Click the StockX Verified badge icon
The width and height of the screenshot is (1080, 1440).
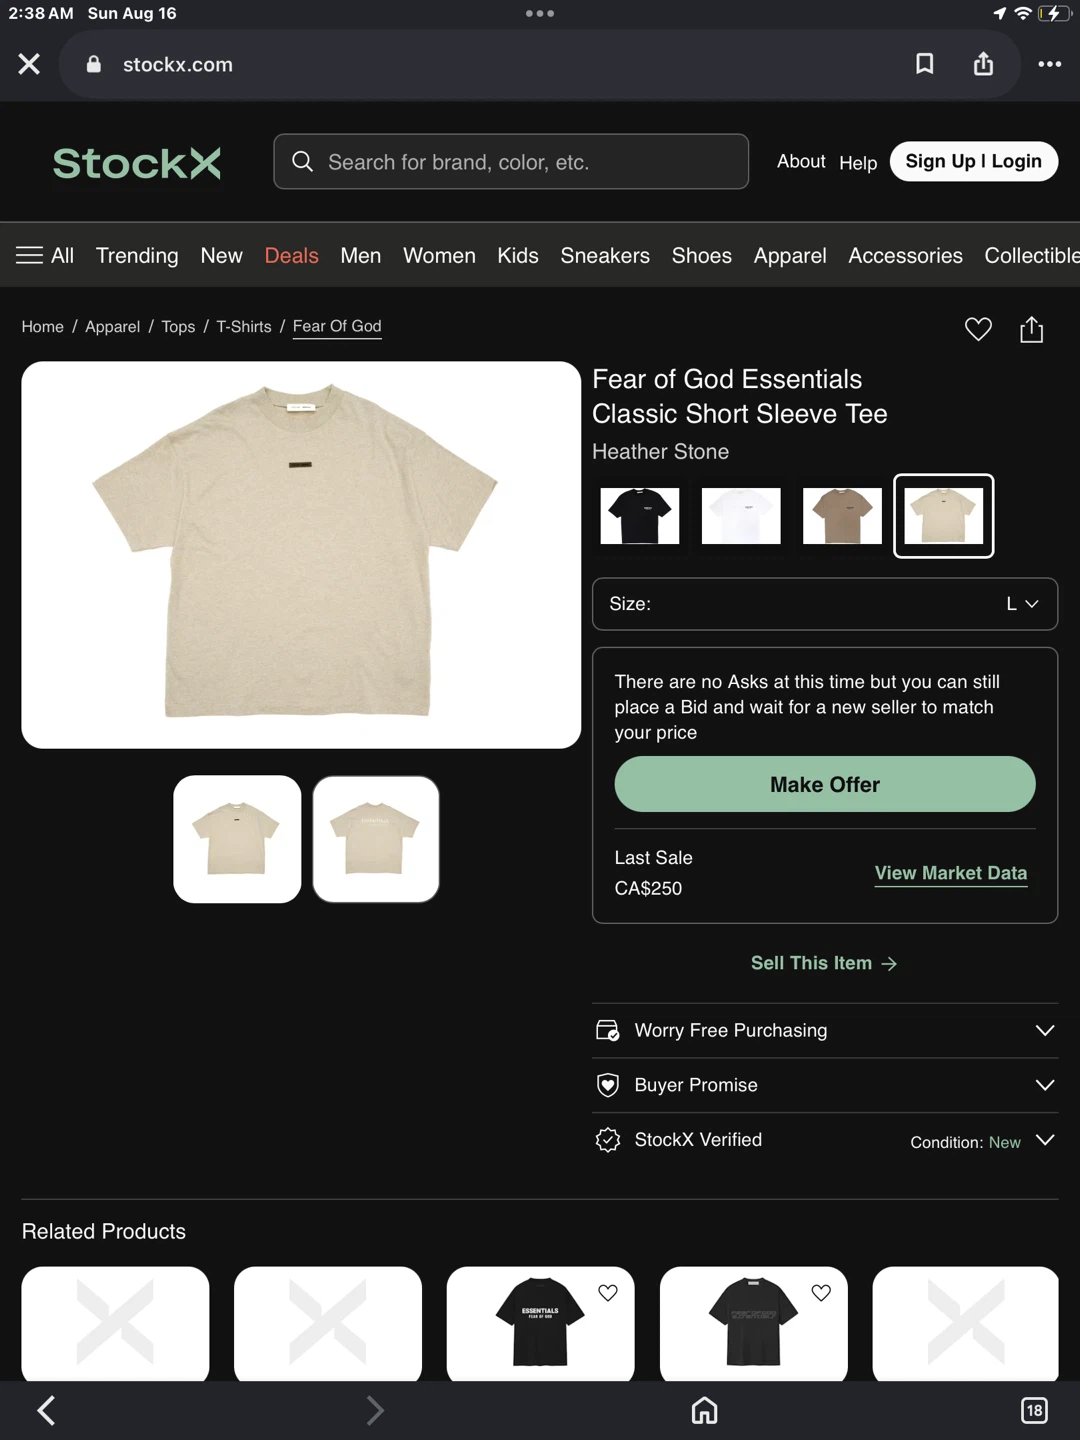(608, 1140)
